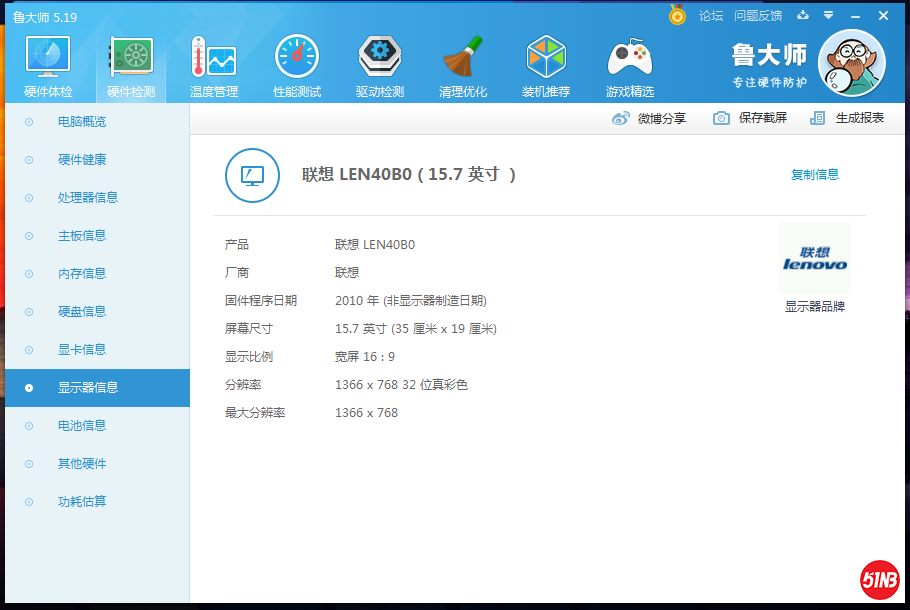
Task: Open the 硬件体检 hardware checkup icon
Action: 47,60
